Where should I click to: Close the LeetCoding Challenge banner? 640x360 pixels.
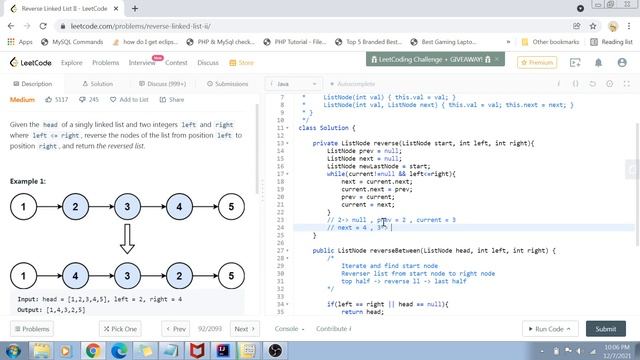[x=497, y=59]
